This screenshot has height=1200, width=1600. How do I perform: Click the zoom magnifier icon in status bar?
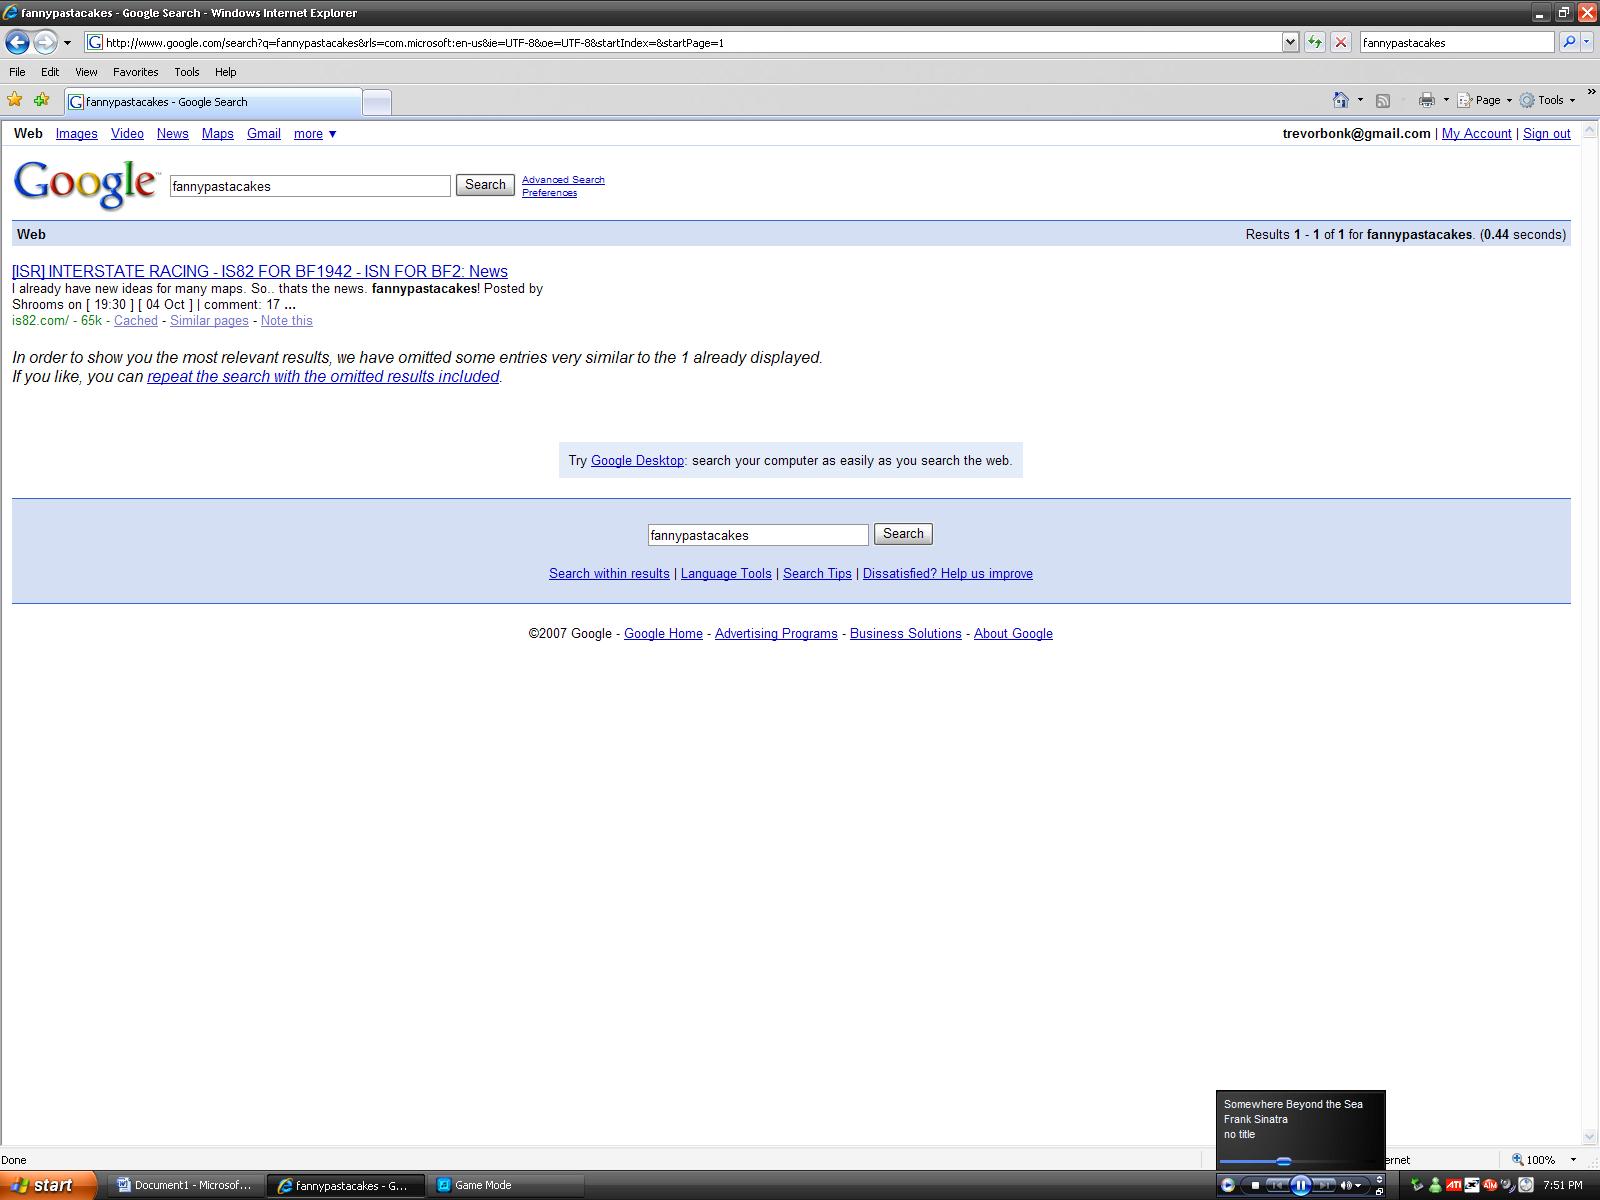coord(1518,1160)
